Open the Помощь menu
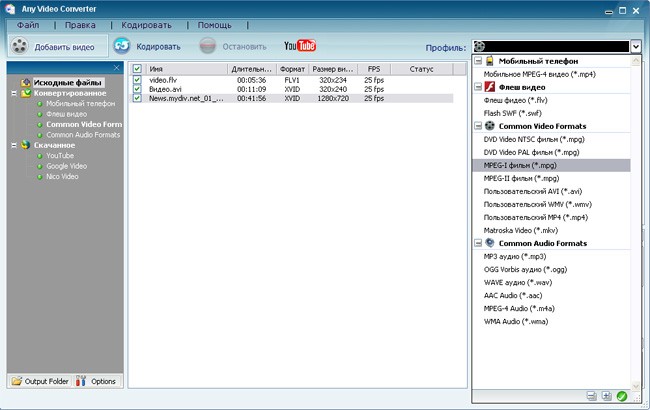The width and height of the screenshot is (650, 410). coord(214,24)
